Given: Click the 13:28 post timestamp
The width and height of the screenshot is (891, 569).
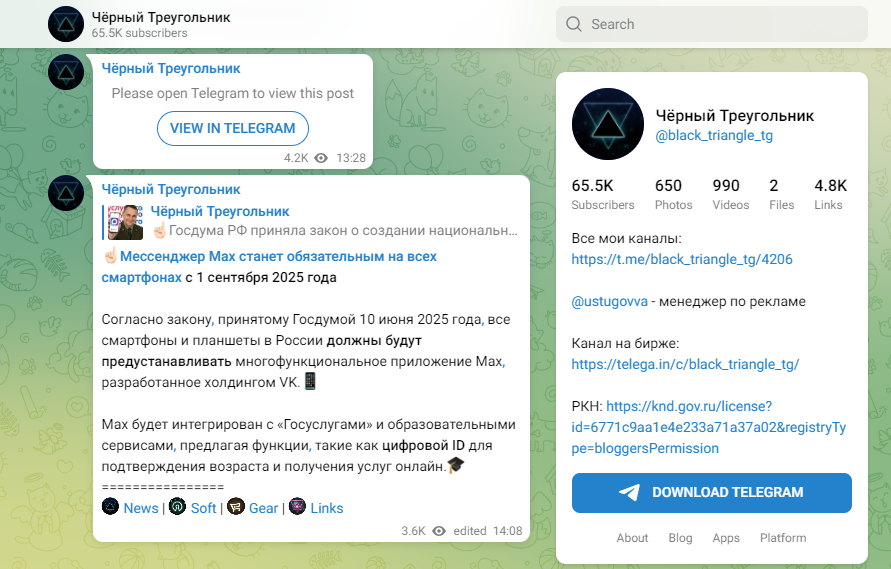Looking at the screenshot, I should 351,158.
